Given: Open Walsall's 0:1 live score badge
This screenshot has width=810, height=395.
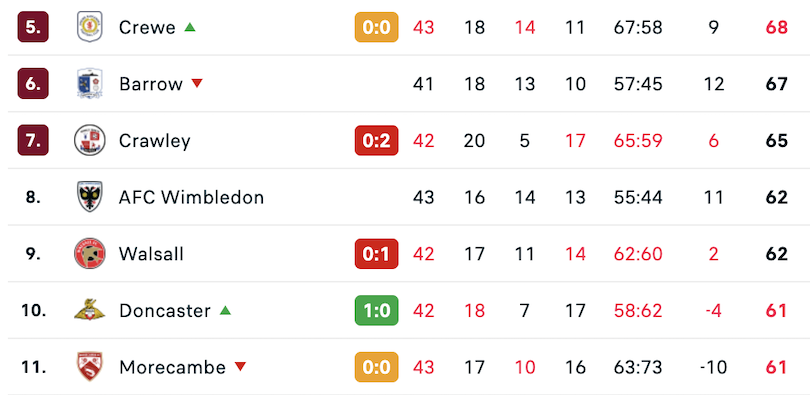Looking at the screenshot, I should (x=377, y=254).
